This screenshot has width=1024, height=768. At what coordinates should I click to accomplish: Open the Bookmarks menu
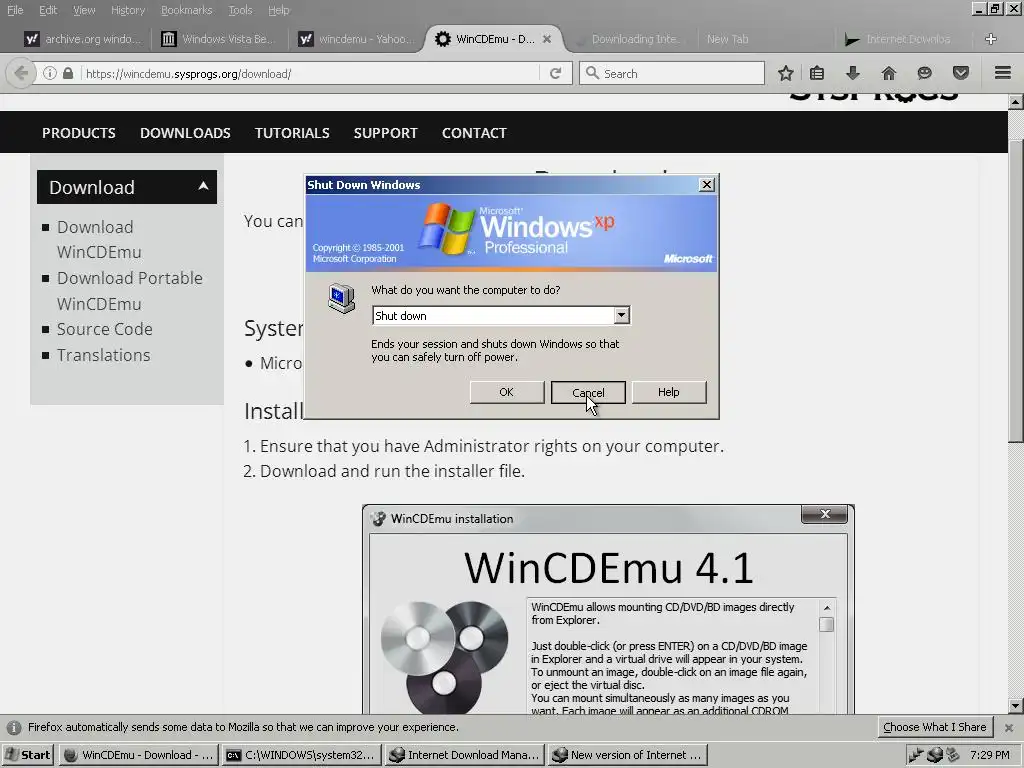[x=187, y=10]
